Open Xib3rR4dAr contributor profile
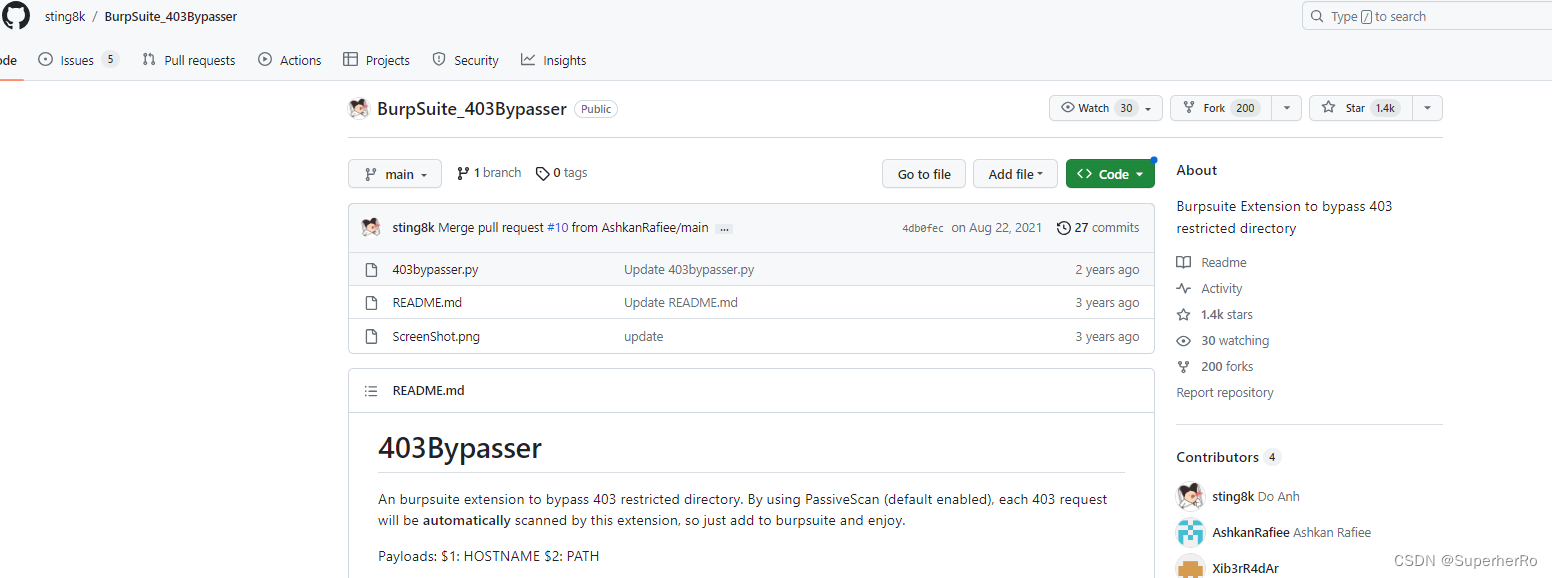Screen dimensions: 1552x578 coord(1245,568)
